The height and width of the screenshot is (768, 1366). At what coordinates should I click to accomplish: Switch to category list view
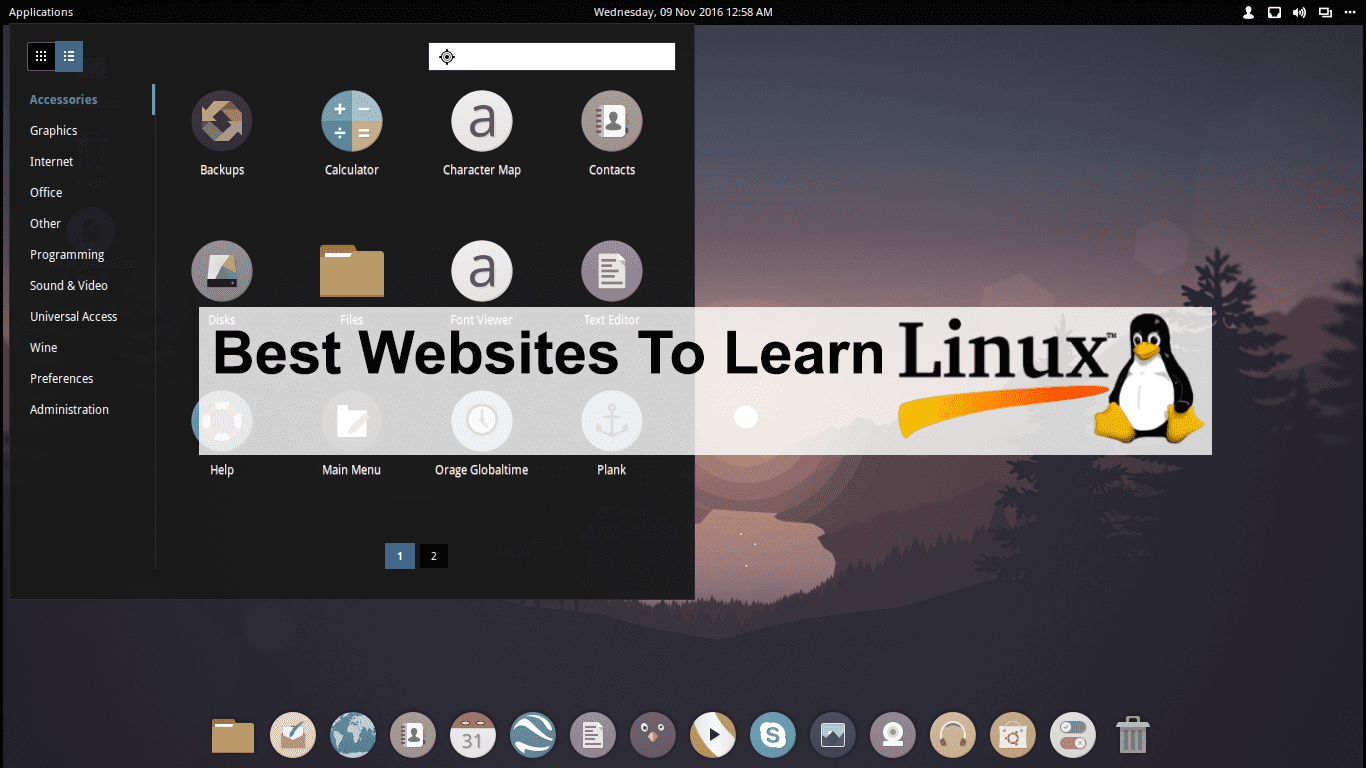(69, 56)
